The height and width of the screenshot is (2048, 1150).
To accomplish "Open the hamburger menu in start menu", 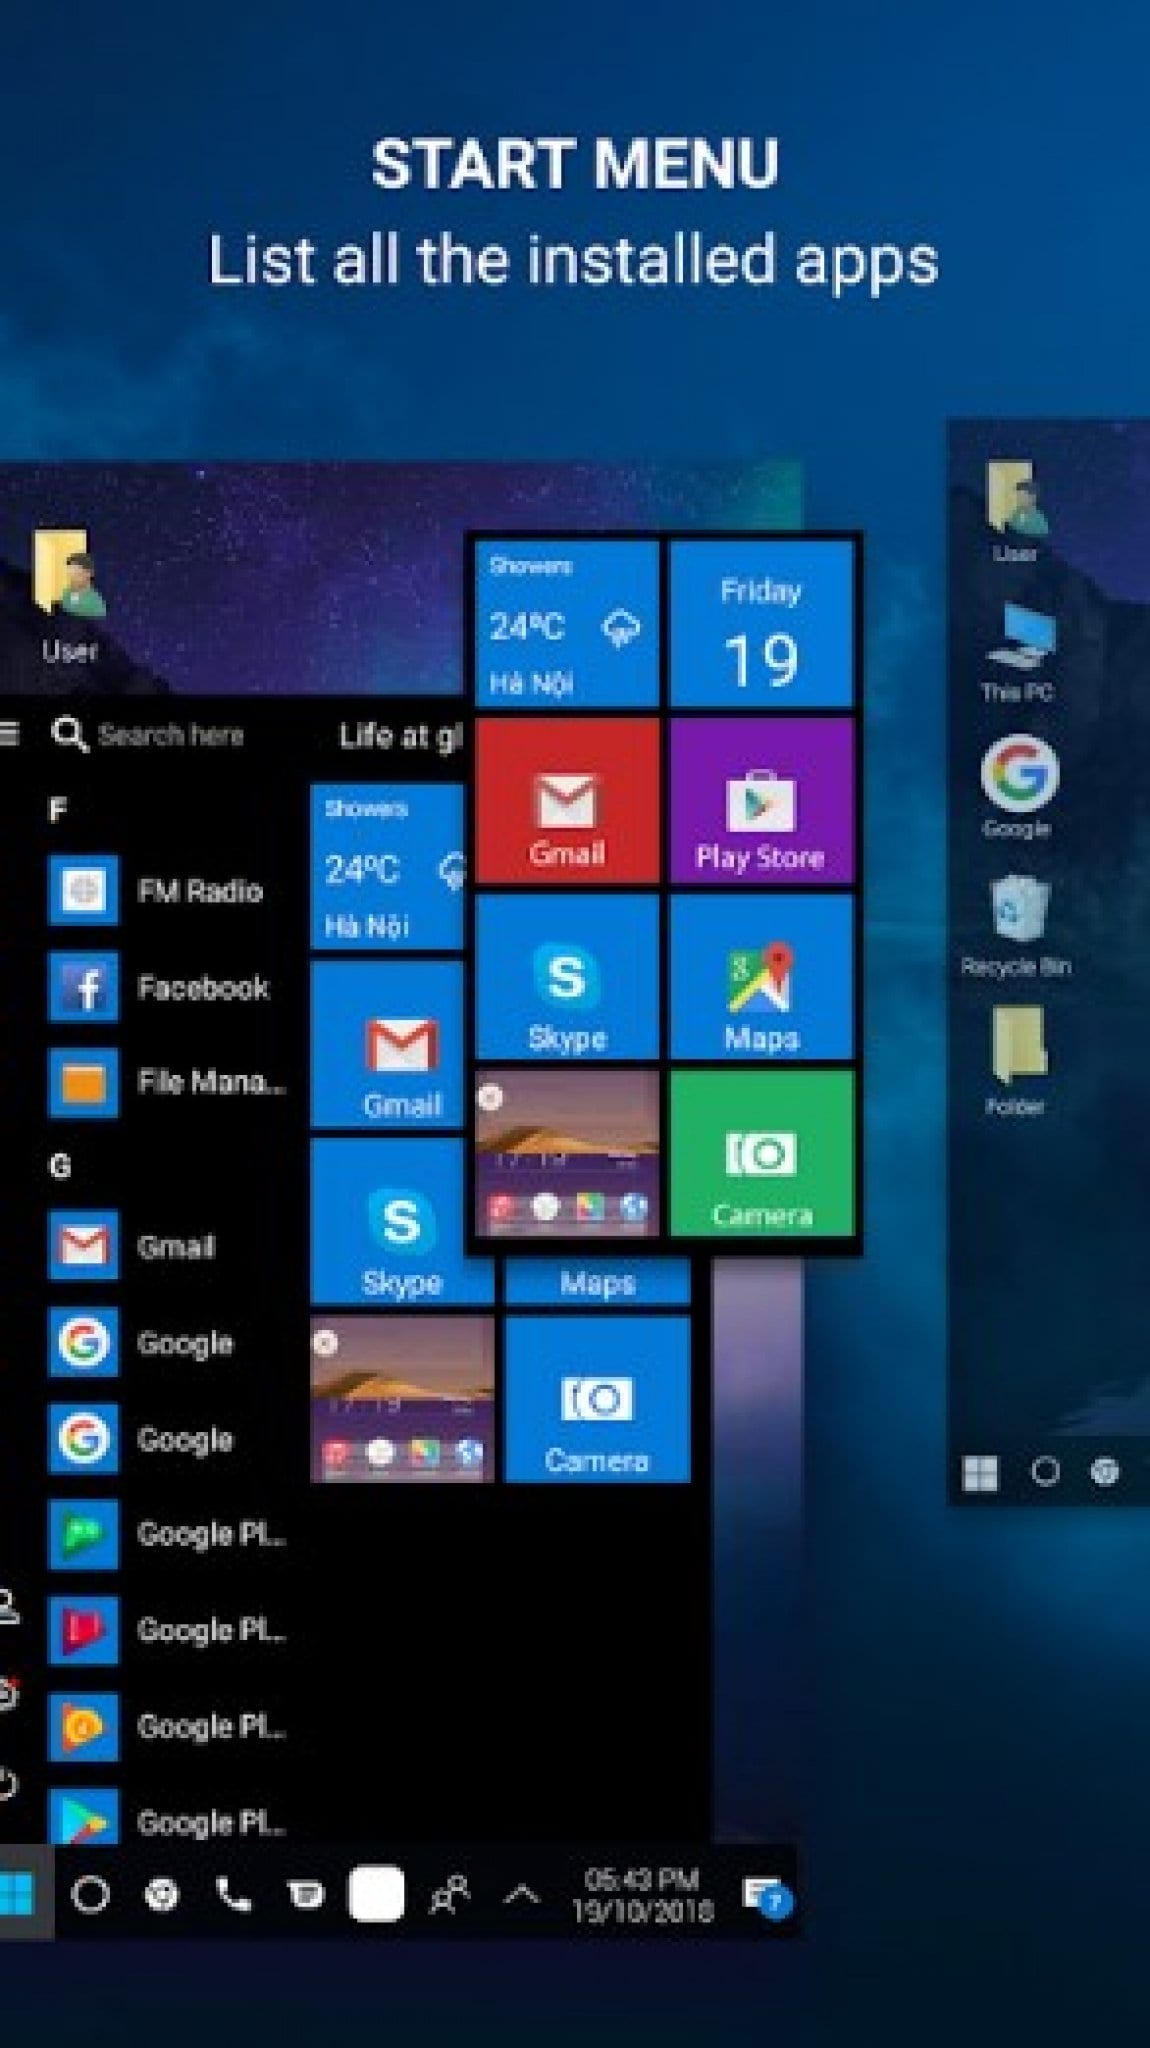I will point(9,734).
